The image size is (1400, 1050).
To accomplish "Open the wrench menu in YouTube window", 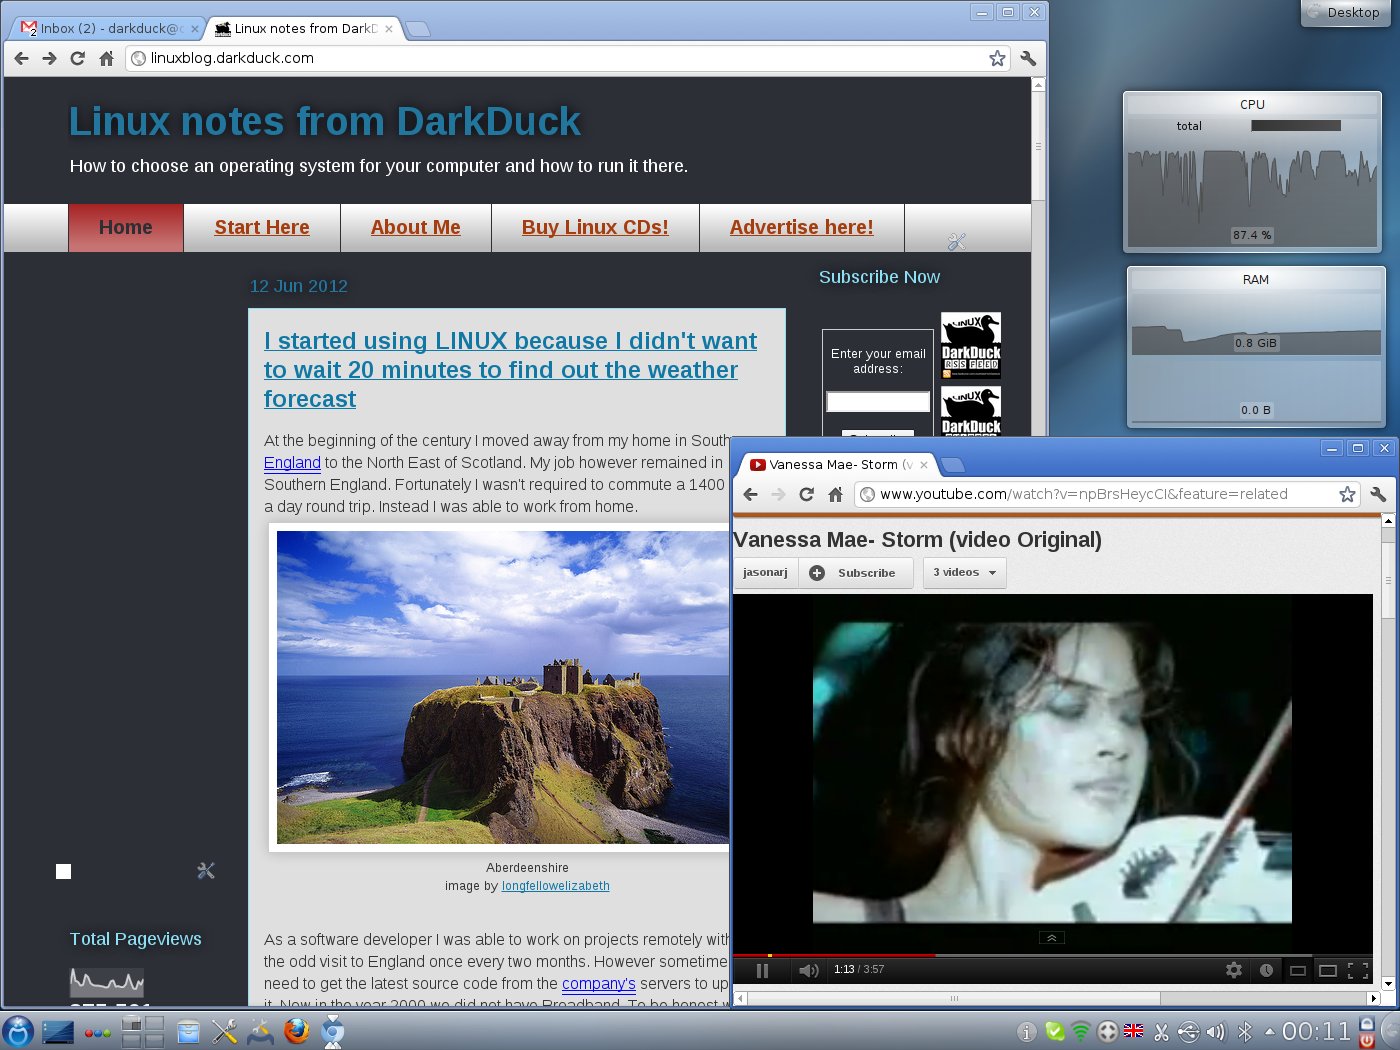I will [x=1378, y=494].
